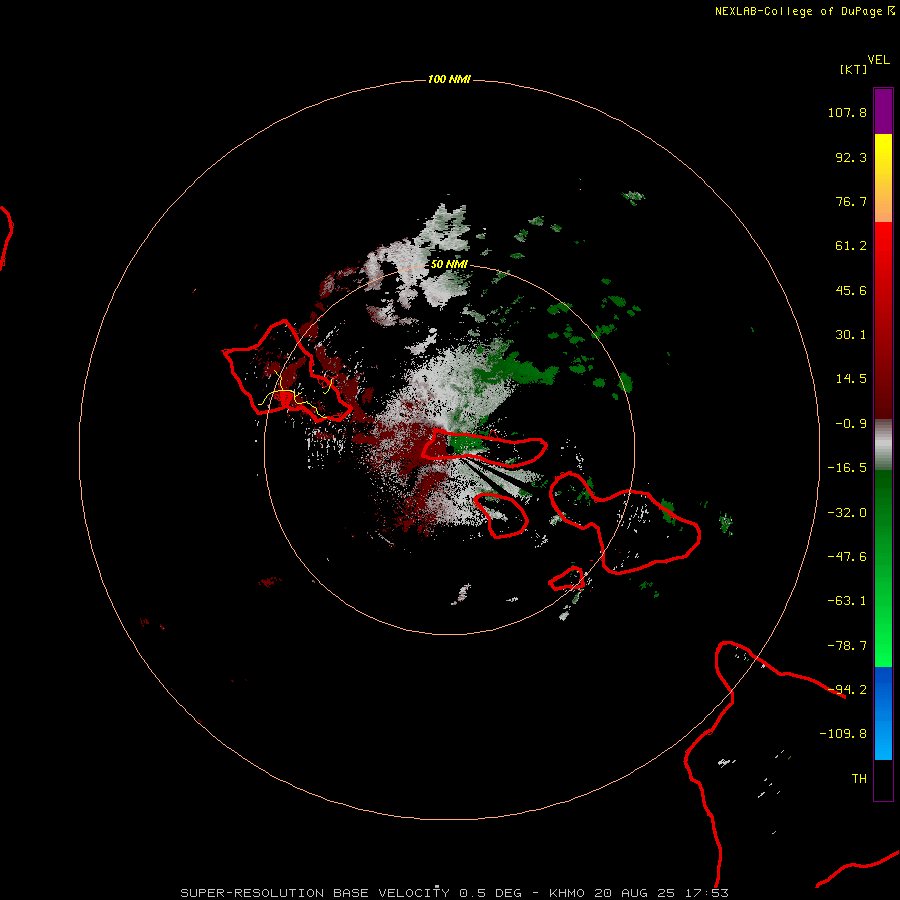
Task: Click the NEXLAB-College of DuPage credit text
Action: click(804, 11)
